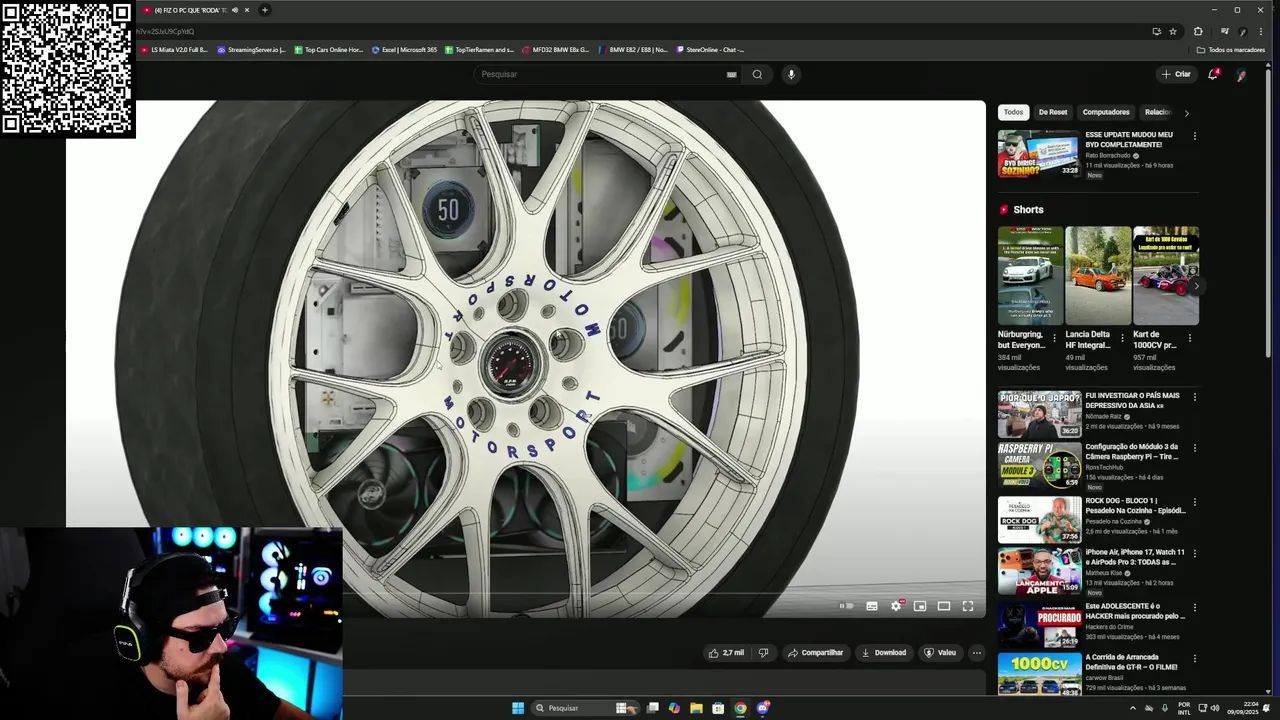Click the Compartilhar share button

[815, 653]
